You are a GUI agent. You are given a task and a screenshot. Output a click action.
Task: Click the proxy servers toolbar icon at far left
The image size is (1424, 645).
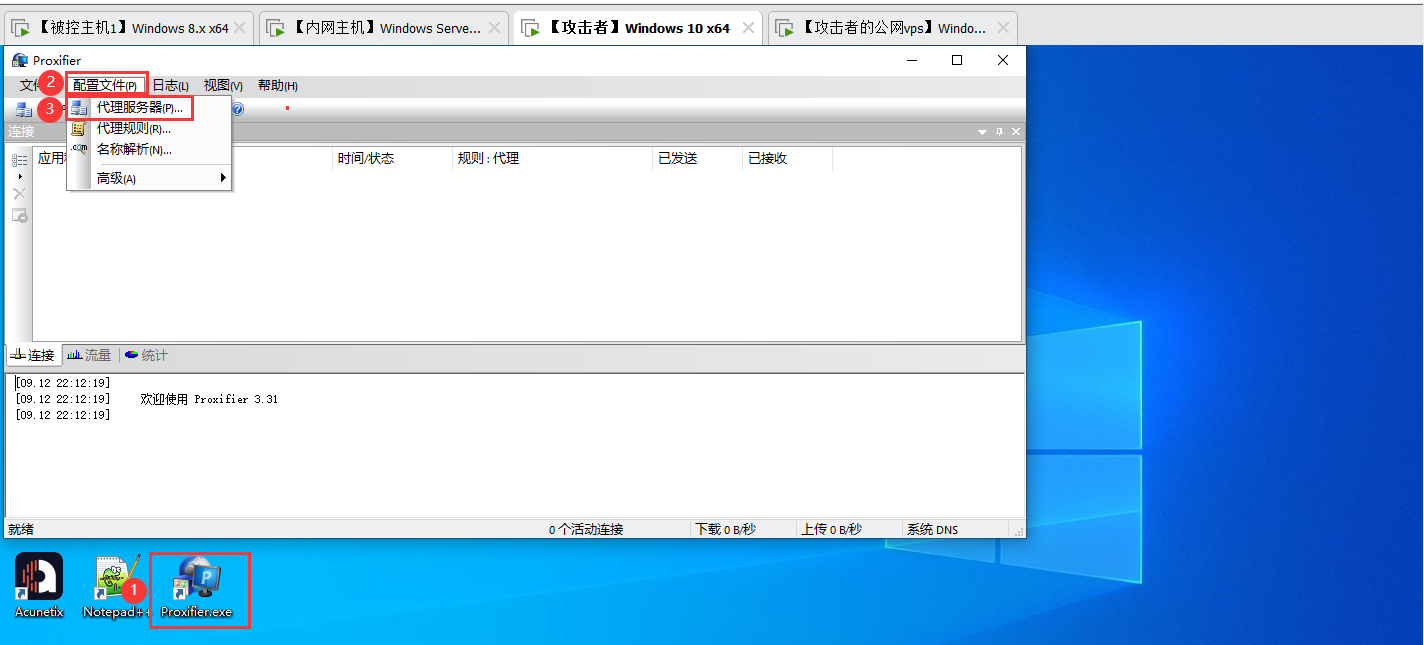pos(23,109)
